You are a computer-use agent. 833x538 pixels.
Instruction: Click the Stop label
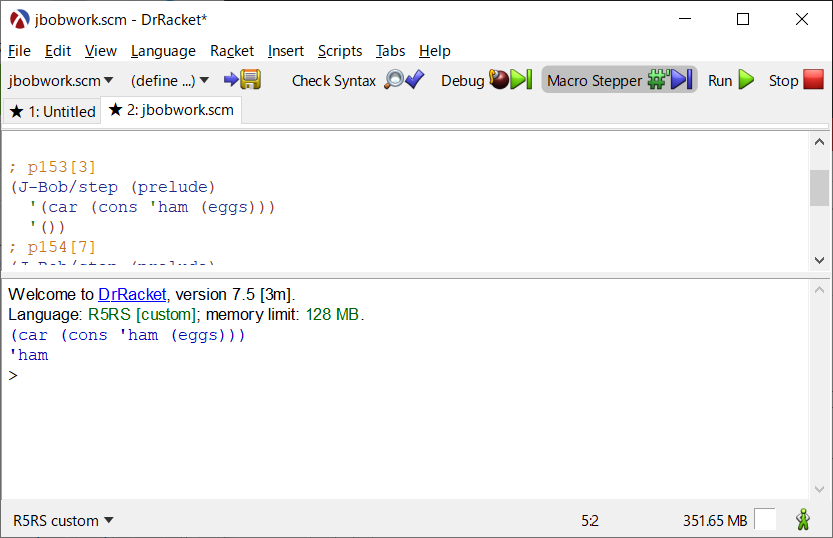pos(784,81)
